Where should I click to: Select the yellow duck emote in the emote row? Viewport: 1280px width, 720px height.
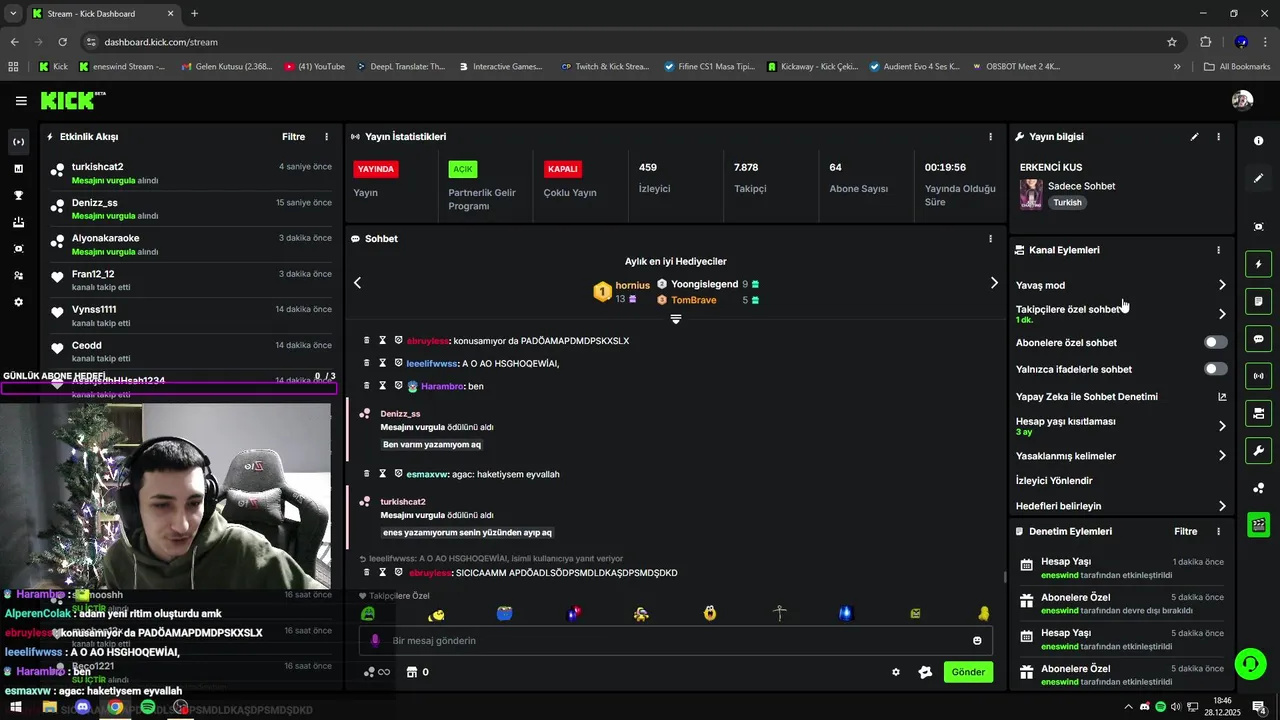(x=983, y=613)
